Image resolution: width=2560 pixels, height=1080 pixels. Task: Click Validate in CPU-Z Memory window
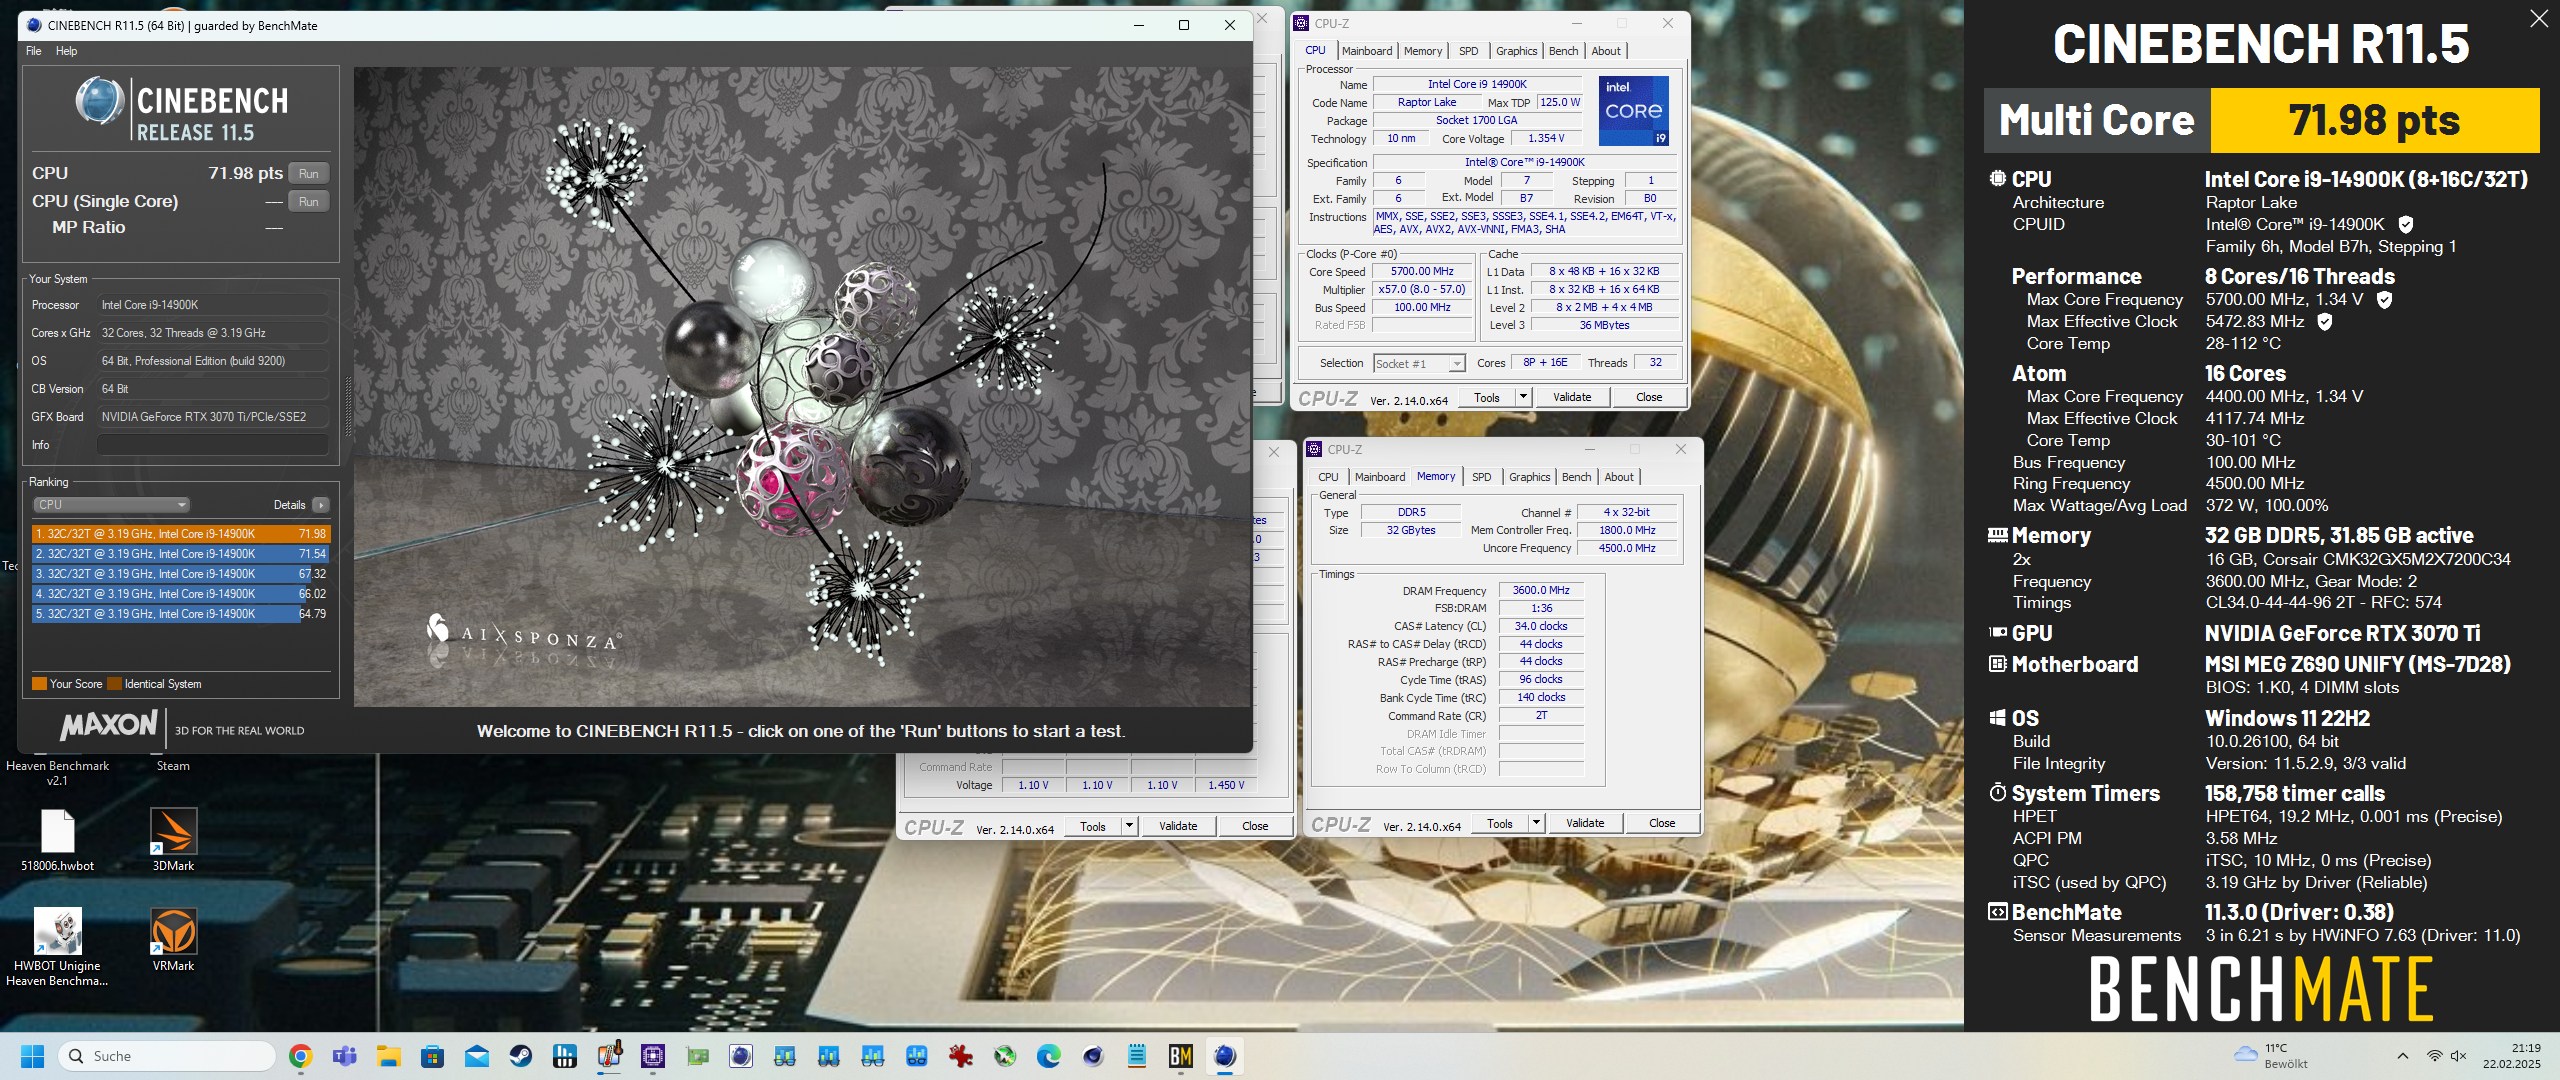[1584, 823]
